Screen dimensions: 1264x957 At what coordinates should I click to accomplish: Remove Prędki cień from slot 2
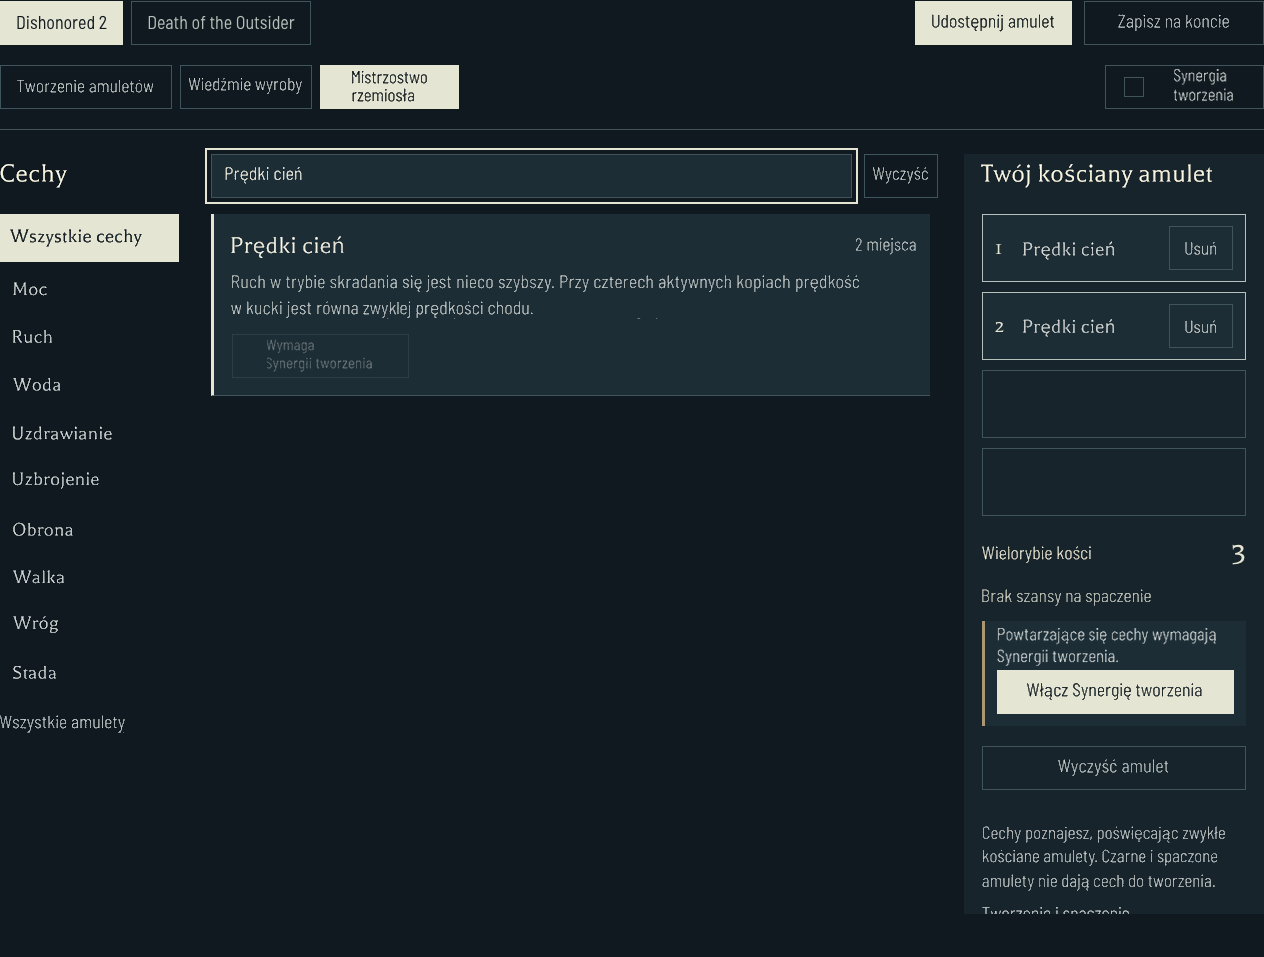pyautogui.click(x=1201, y=327)
